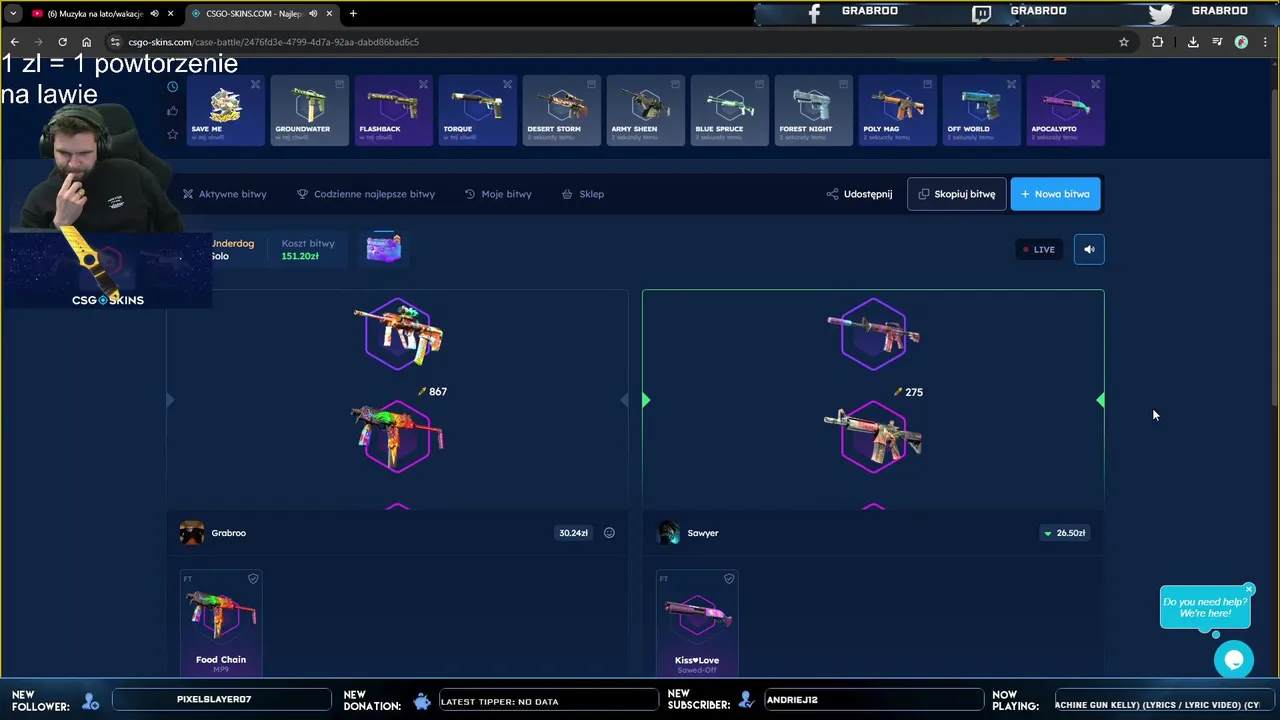Mute the CSGO-SKINS.COM tab audio
The image size is (1280, 720).
pyautogui.click(x=313, y=14)
